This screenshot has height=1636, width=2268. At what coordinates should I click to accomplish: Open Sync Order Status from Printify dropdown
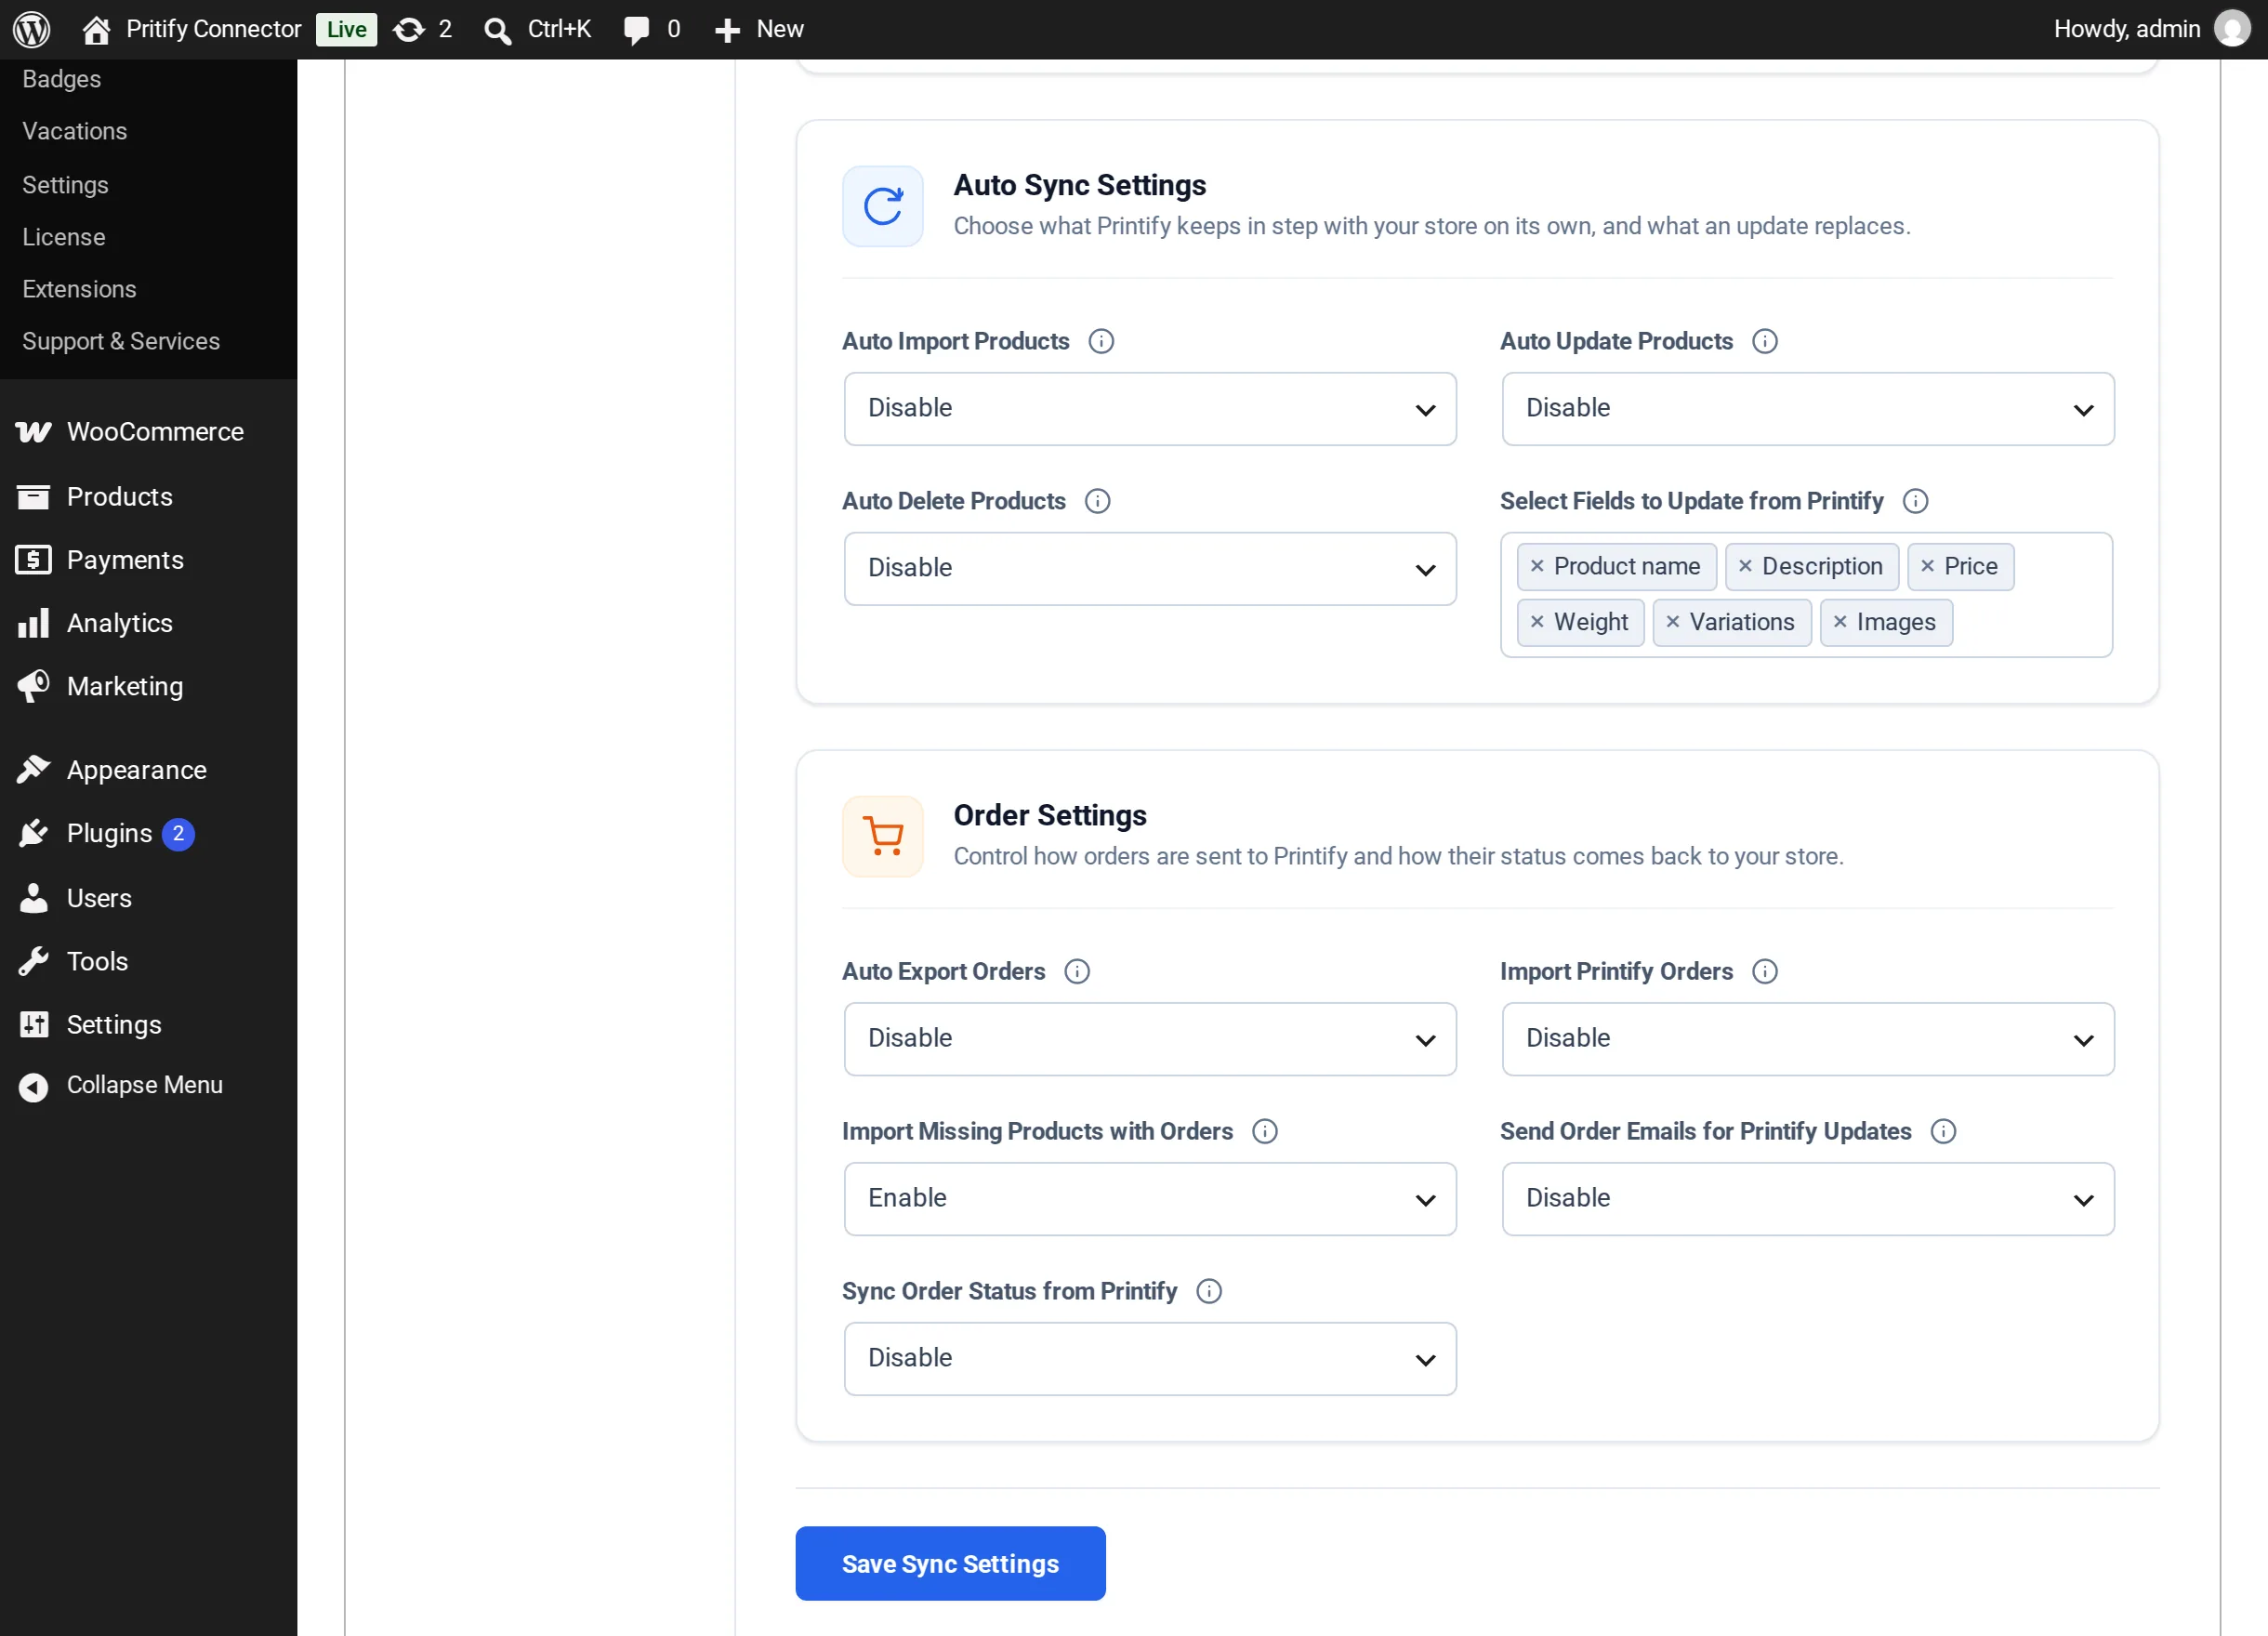[1150, 1359]
